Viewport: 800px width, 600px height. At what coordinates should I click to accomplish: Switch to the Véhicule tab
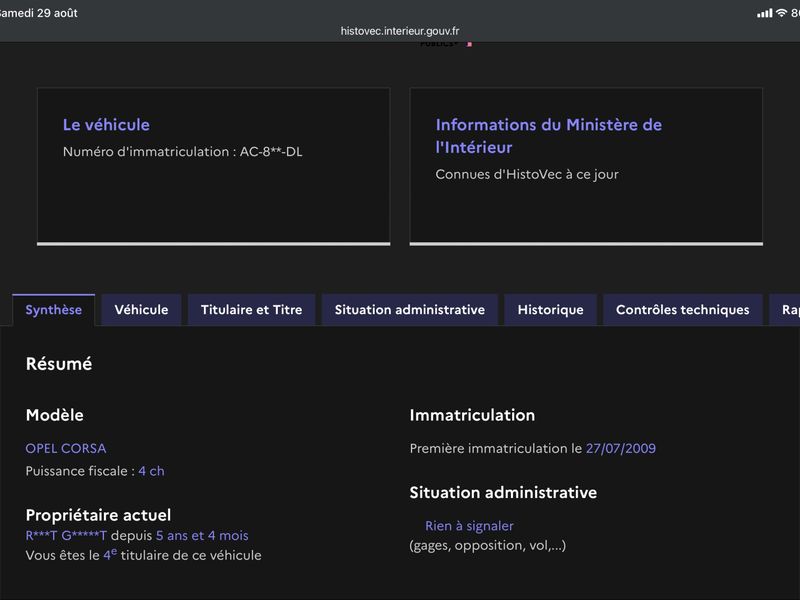tap(141, 310)
